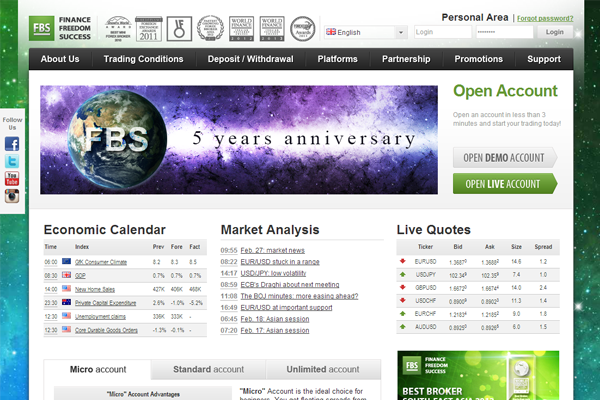This screenshot has width=600, height=400.
Task: Open the YouTube follow icon
Action: point(12,178)
